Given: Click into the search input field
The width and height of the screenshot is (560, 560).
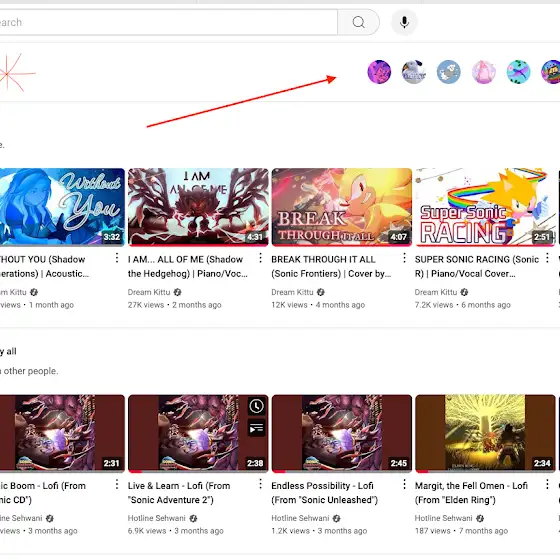Looking at the screenshot, I should 168,22.
